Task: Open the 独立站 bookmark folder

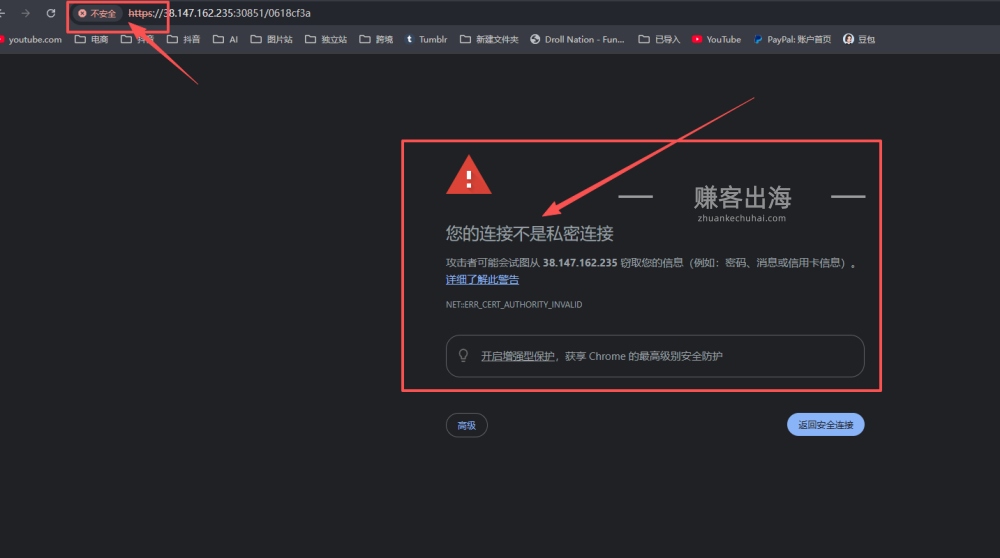Action: click(326, 40)
